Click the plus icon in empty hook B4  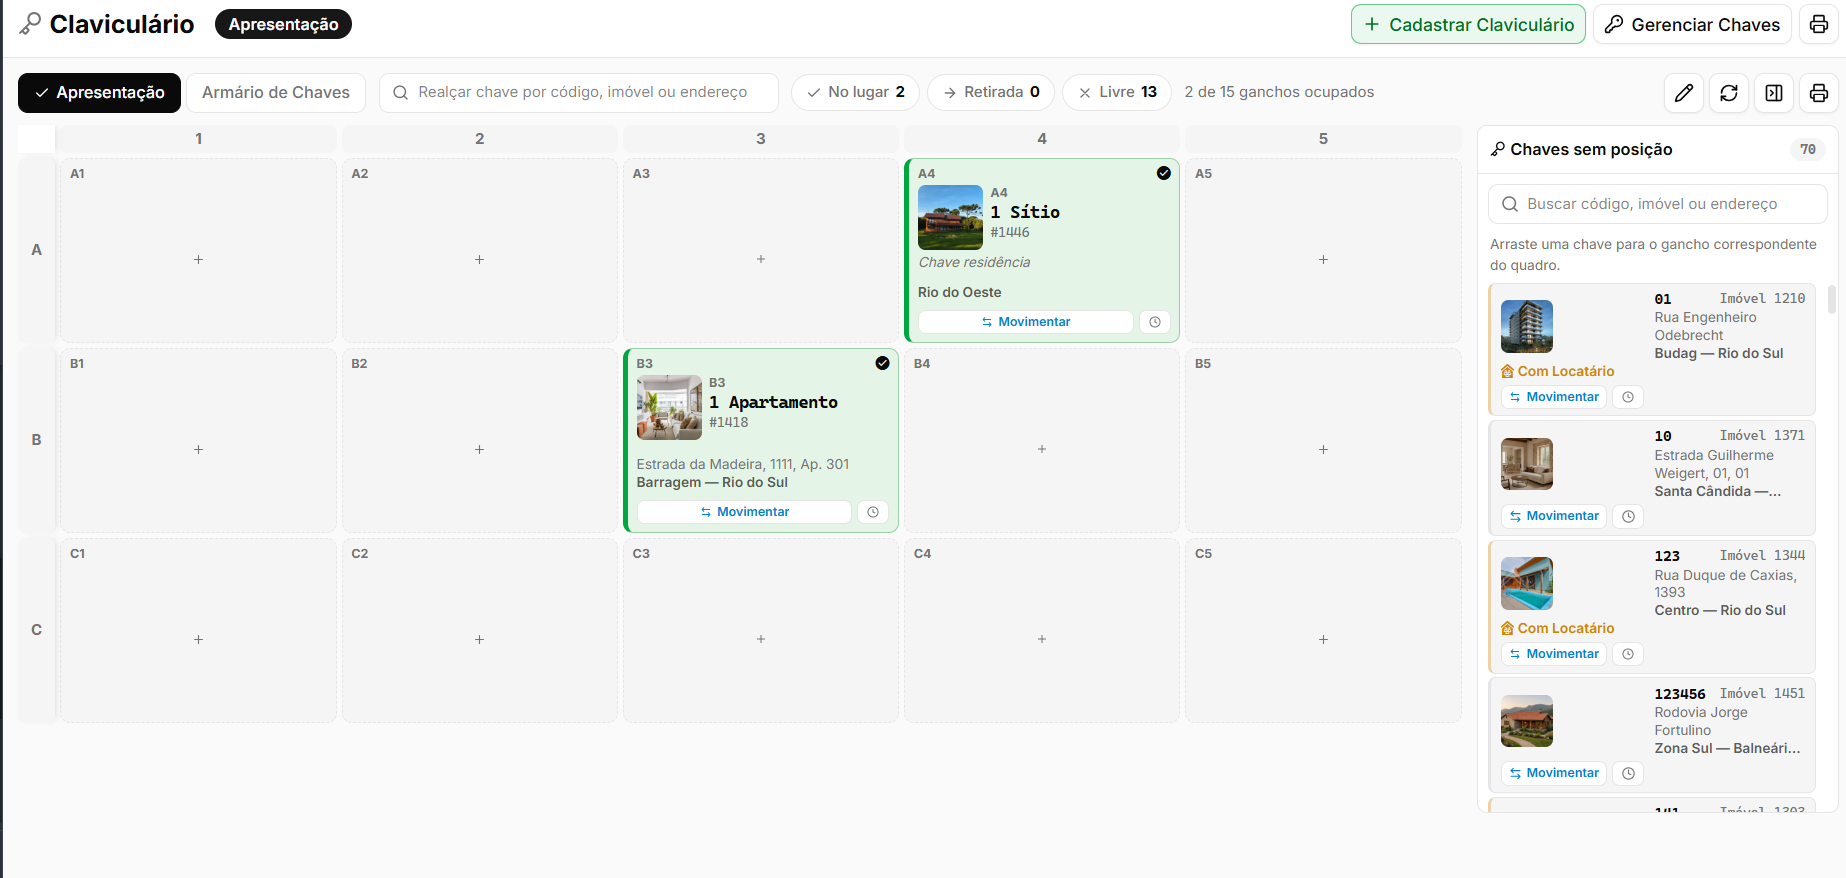pyautogui.click(x=1042, y=449)
